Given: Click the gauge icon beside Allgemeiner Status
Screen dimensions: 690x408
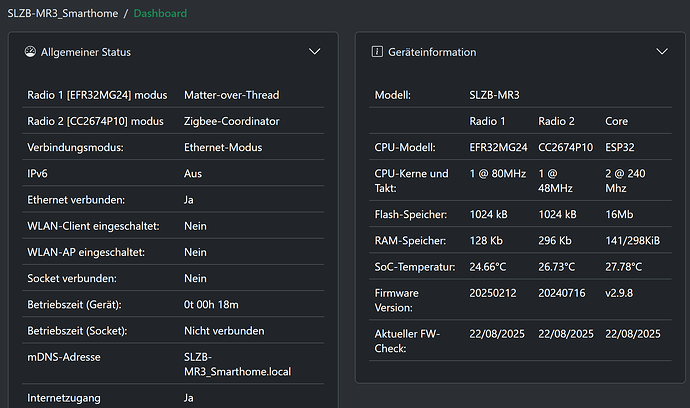Looking at the screenshot, I should pyautogui.click(x=31, y=51).
